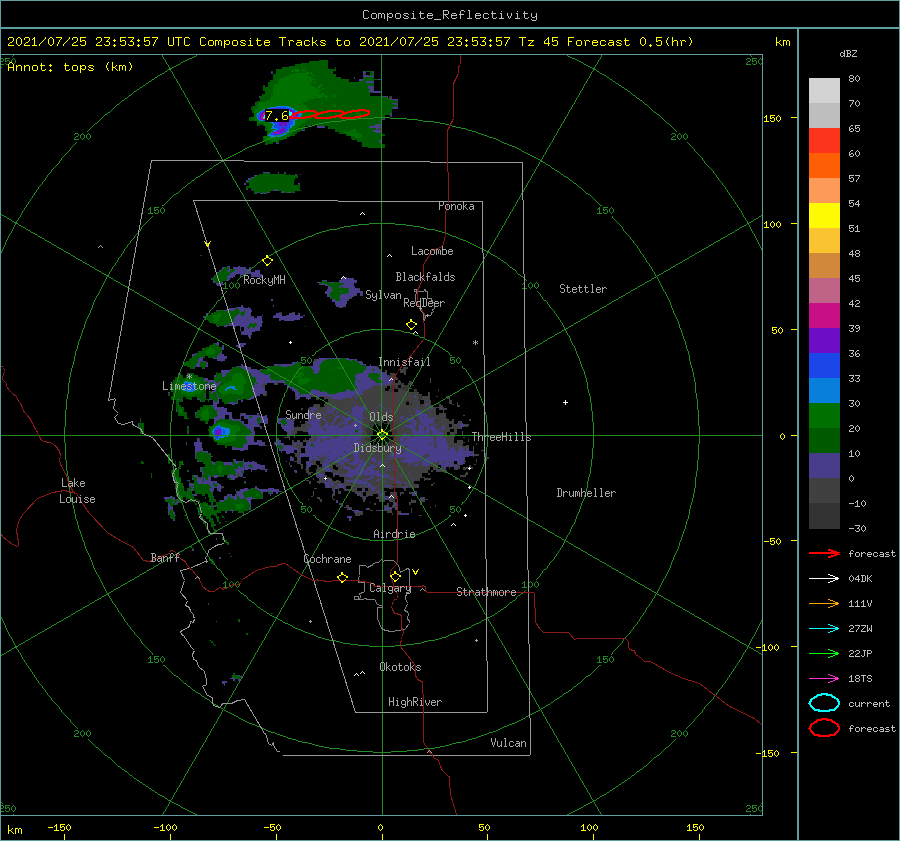The image size is (900, 841).
Task: Click the Lake Louise label
Action: pyautogui.click(x=77, y=491)
